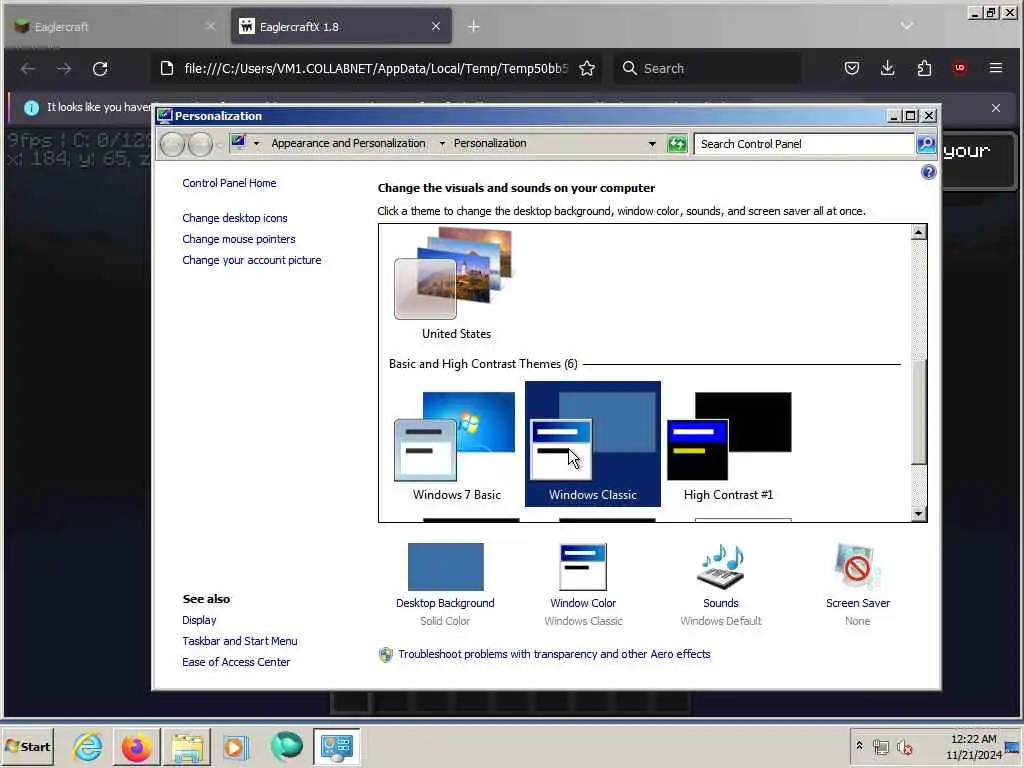This screenshot has height=768, width=1024.
Task: Click the Firefox URL address field
Action: click(x=376, y=69)
